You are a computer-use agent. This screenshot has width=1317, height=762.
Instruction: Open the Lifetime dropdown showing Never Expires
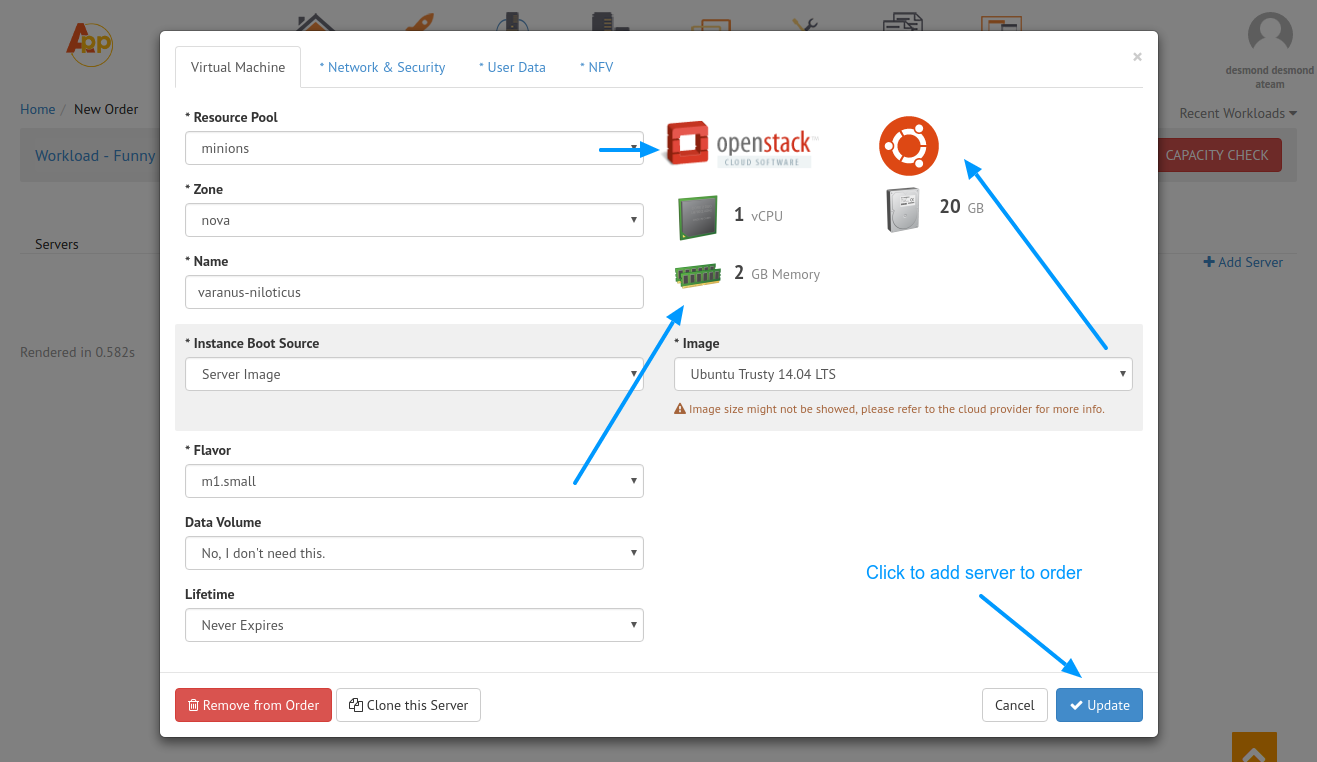click(x=414, y=625)
